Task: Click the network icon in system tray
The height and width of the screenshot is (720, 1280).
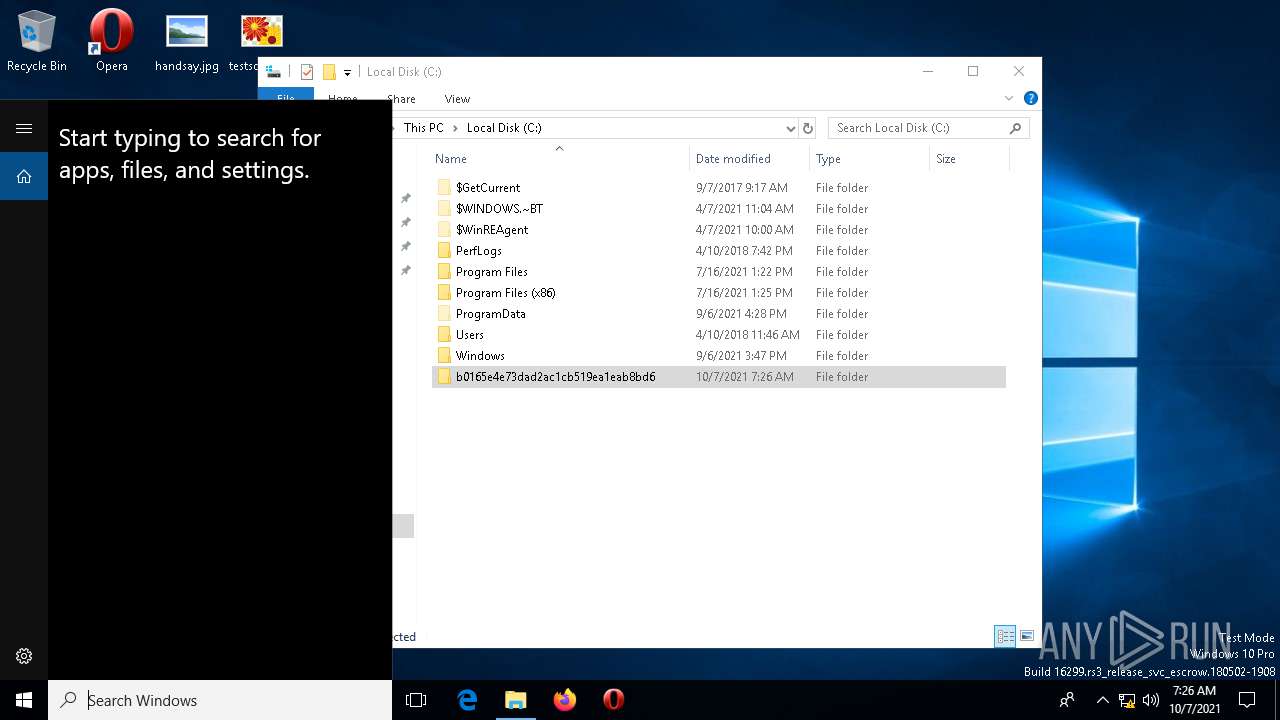Action: (x=1127, y=700)
